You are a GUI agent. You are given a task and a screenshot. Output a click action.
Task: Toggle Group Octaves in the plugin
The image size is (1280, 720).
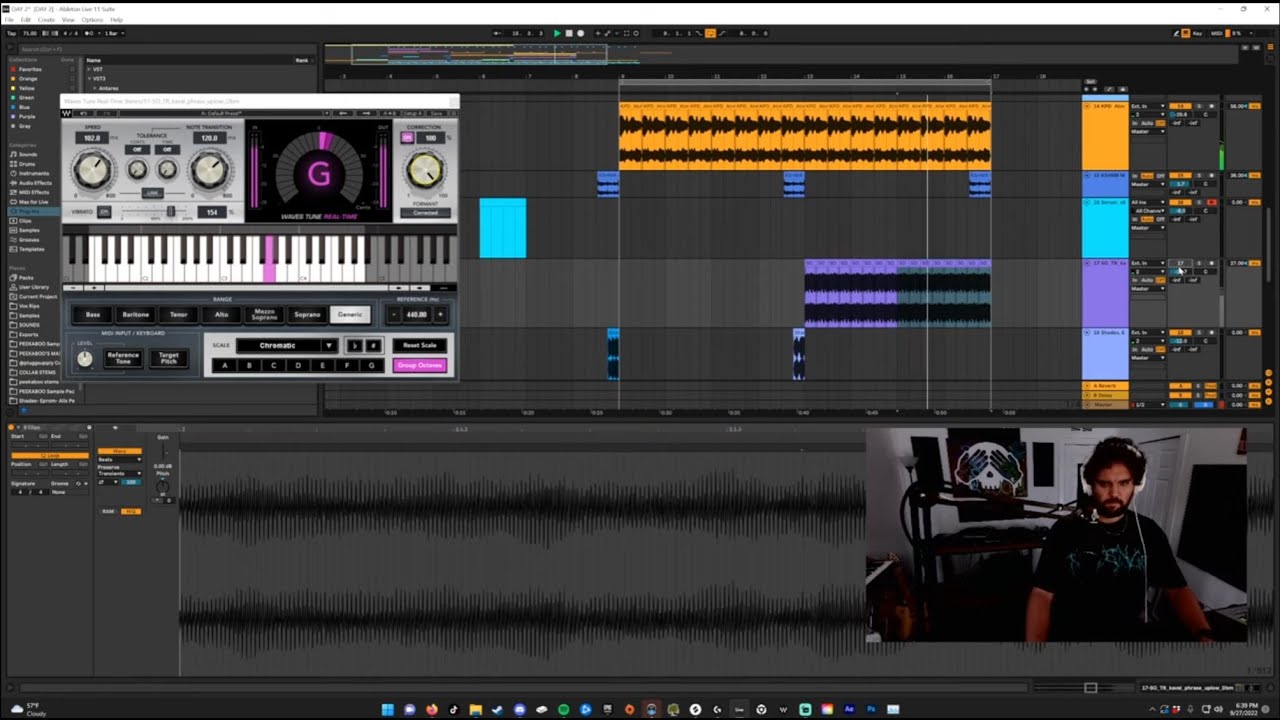(x=419, y=365)
